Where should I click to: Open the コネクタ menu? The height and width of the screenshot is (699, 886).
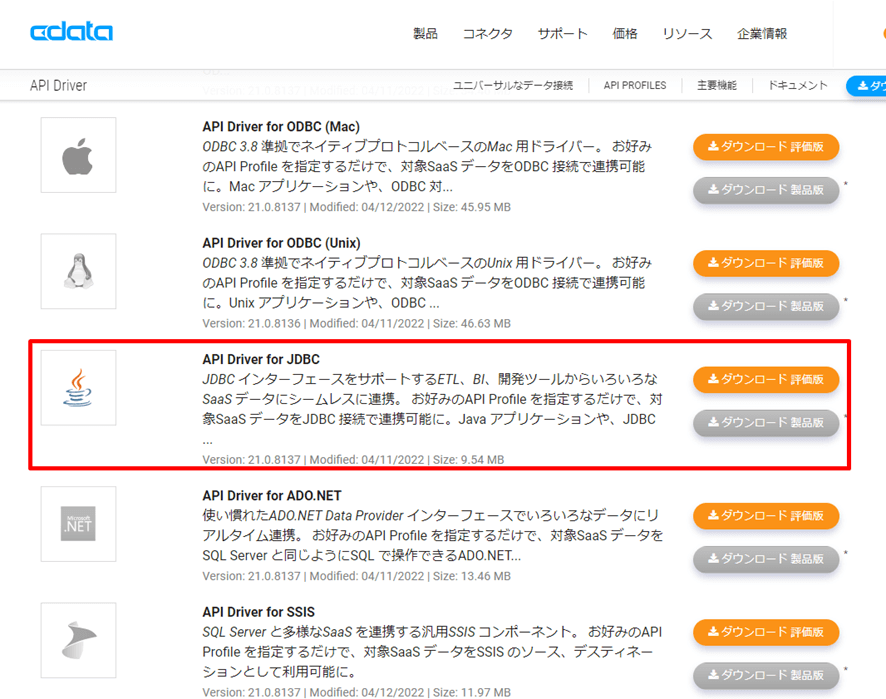(x=488, y=34)
